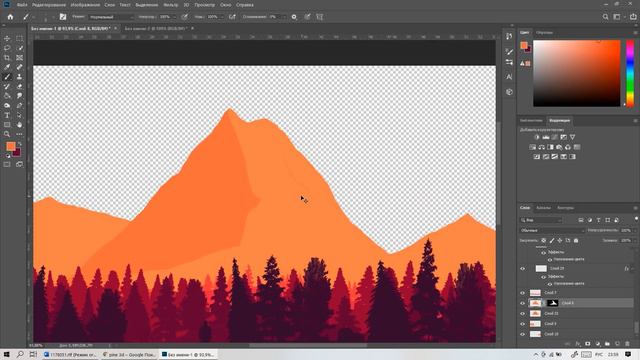Toggle pressure for opacity button
This screenshot has width=640, height=360.
(184, 17)
